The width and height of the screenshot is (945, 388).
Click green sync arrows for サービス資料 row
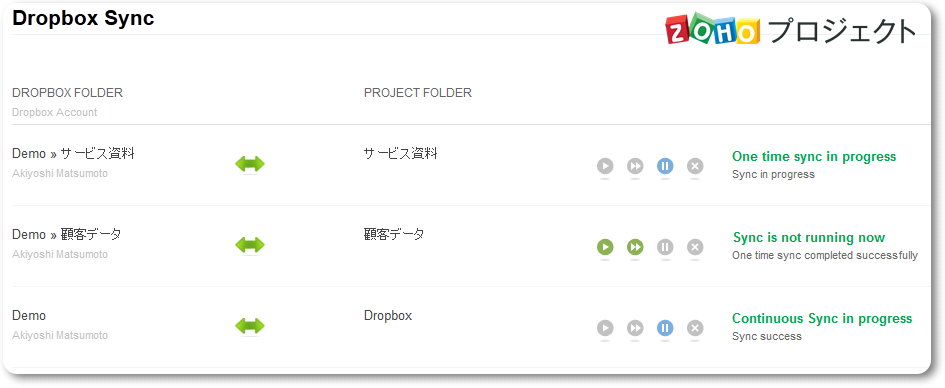click(250, 164)
